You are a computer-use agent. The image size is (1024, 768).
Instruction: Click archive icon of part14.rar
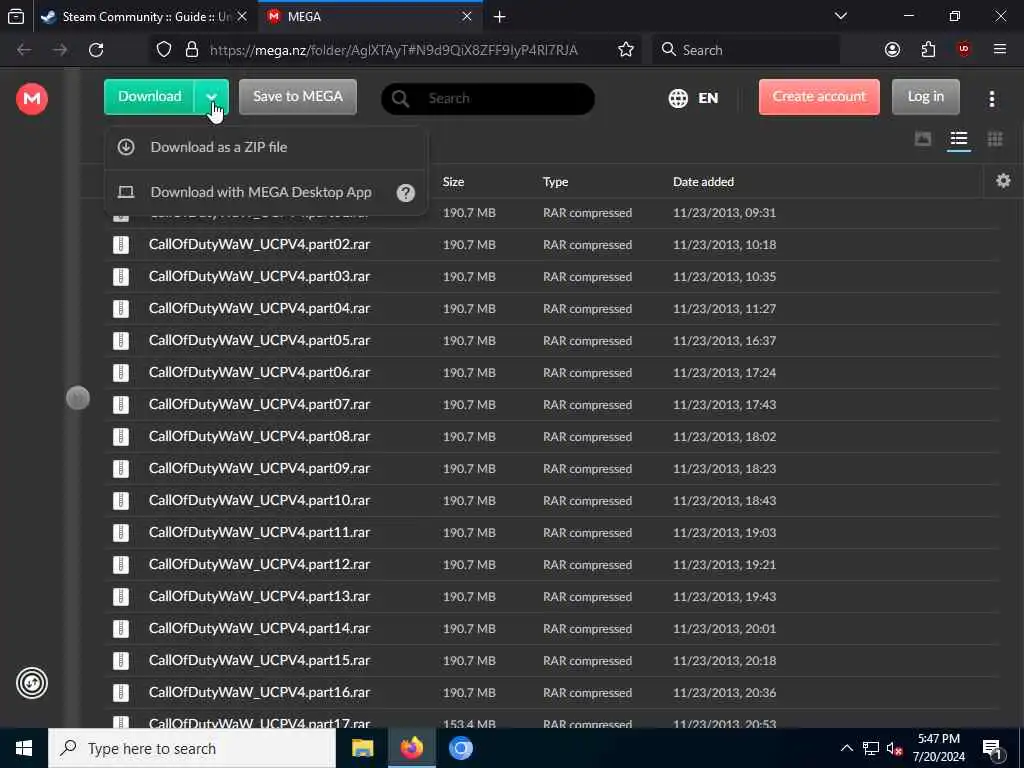pos(121,628)
